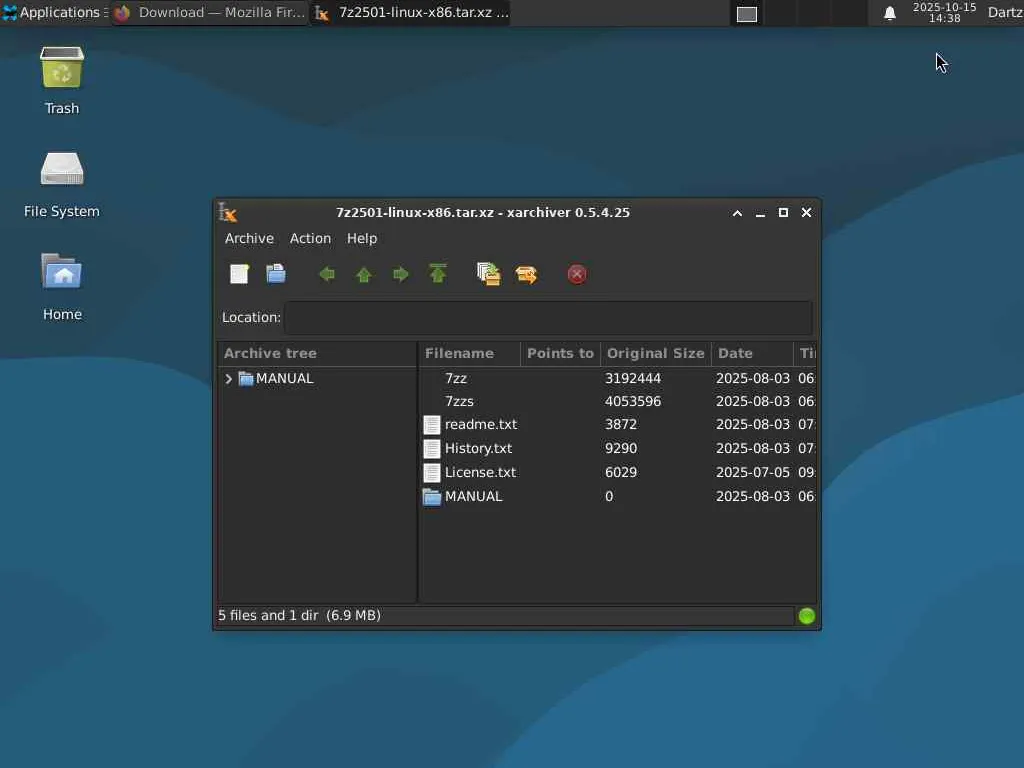
Task: Click the Extract files toolbar icon
Action: pyautogui.click(x=526, y=274)
